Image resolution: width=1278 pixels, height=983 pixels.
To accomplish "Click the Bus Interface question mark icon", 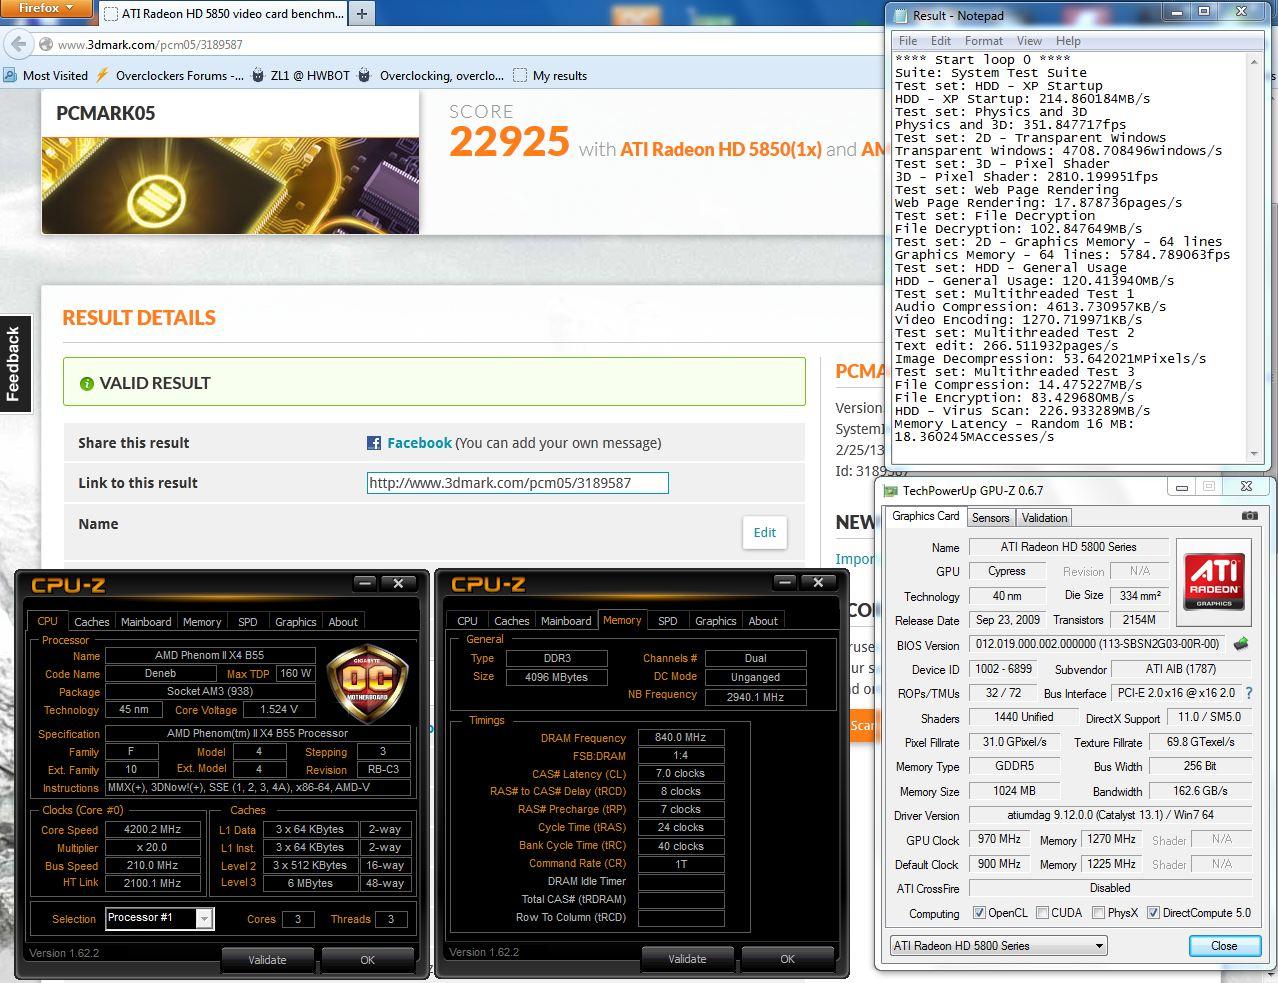I will [x=1248, y=692].
